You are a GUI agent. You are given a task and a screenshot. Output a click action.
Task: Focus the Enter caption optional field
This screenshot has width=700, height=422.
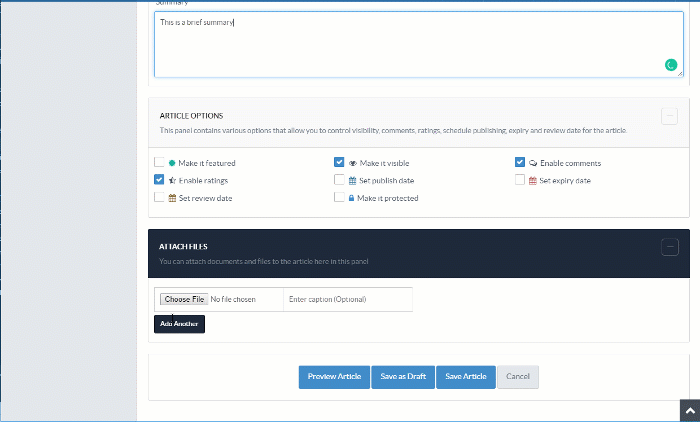click(x=347, y=299)
